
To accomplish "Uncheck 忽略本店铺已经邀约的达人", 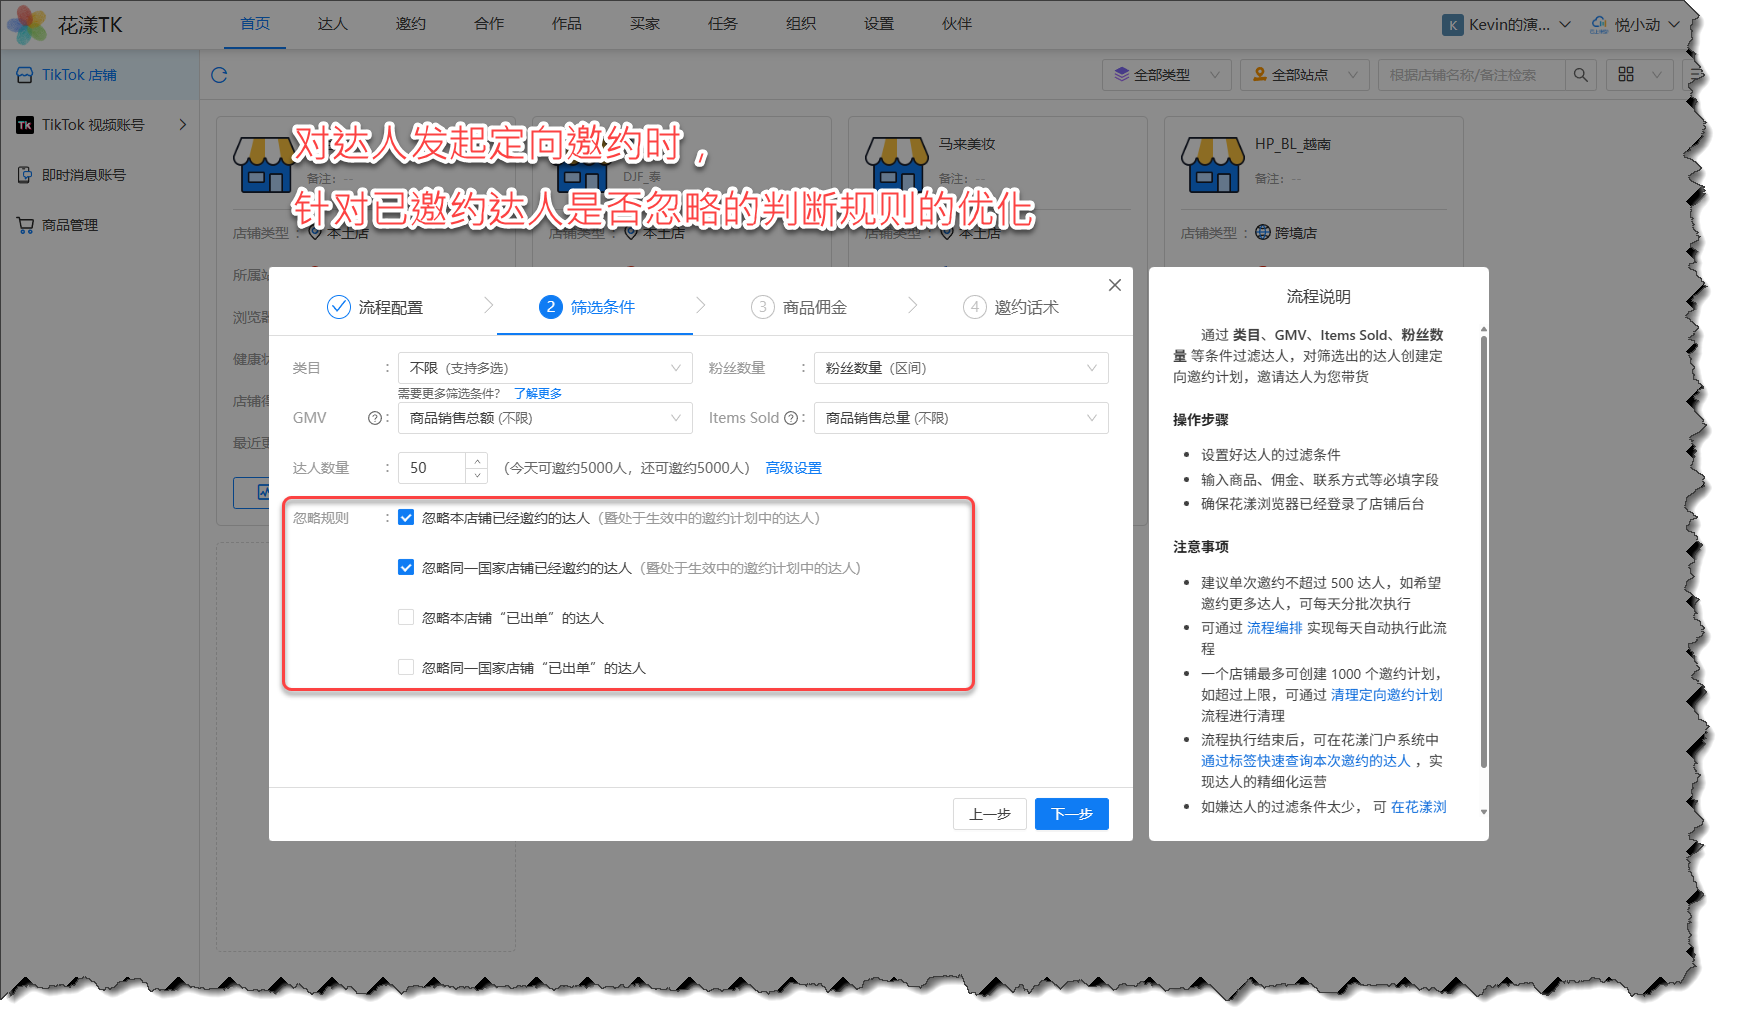I will click(x=406, y=518).
